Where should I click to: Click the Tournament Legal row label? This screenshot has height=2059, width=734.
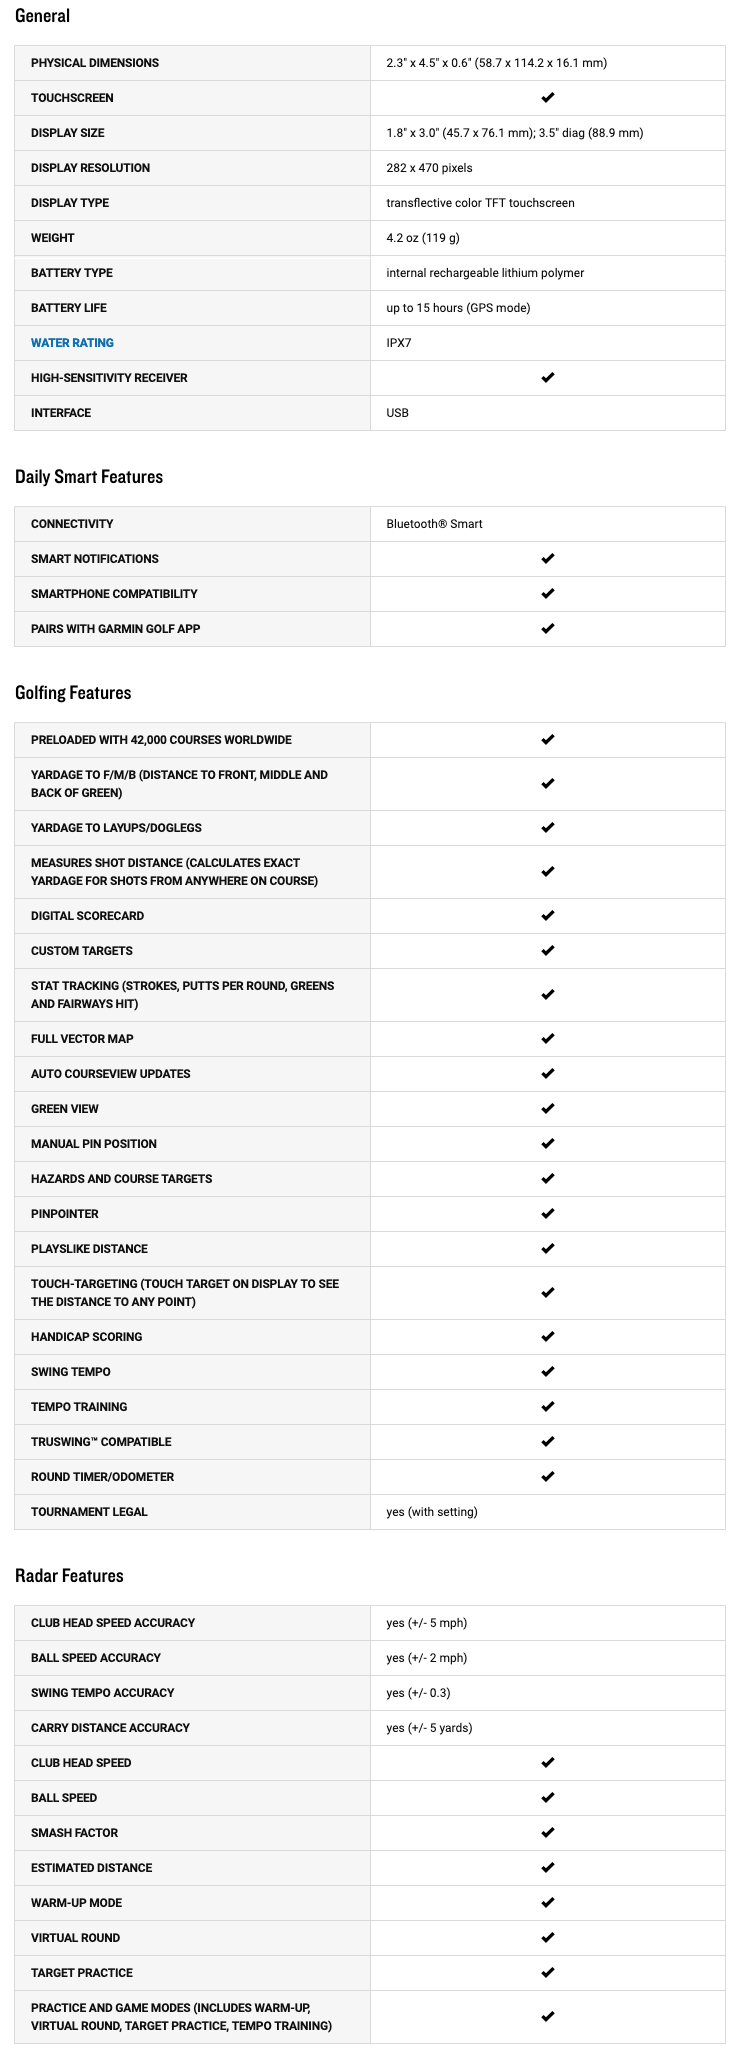coord(89,1512)
